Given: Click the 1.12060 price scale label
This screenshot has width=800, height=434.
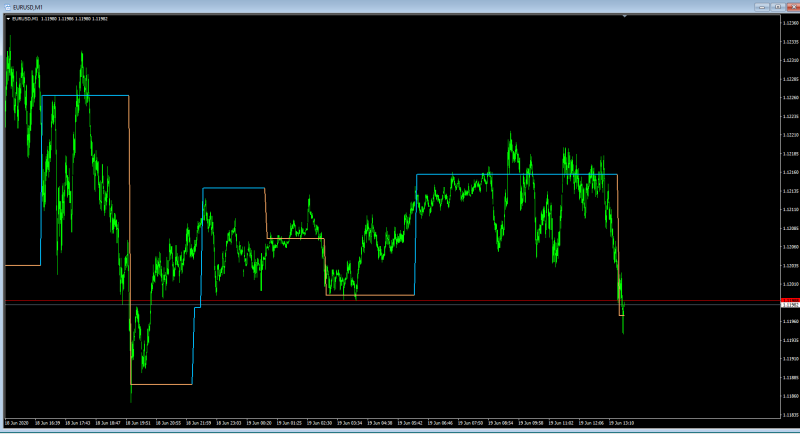Looking at the screenshot, I should [791, 247].
